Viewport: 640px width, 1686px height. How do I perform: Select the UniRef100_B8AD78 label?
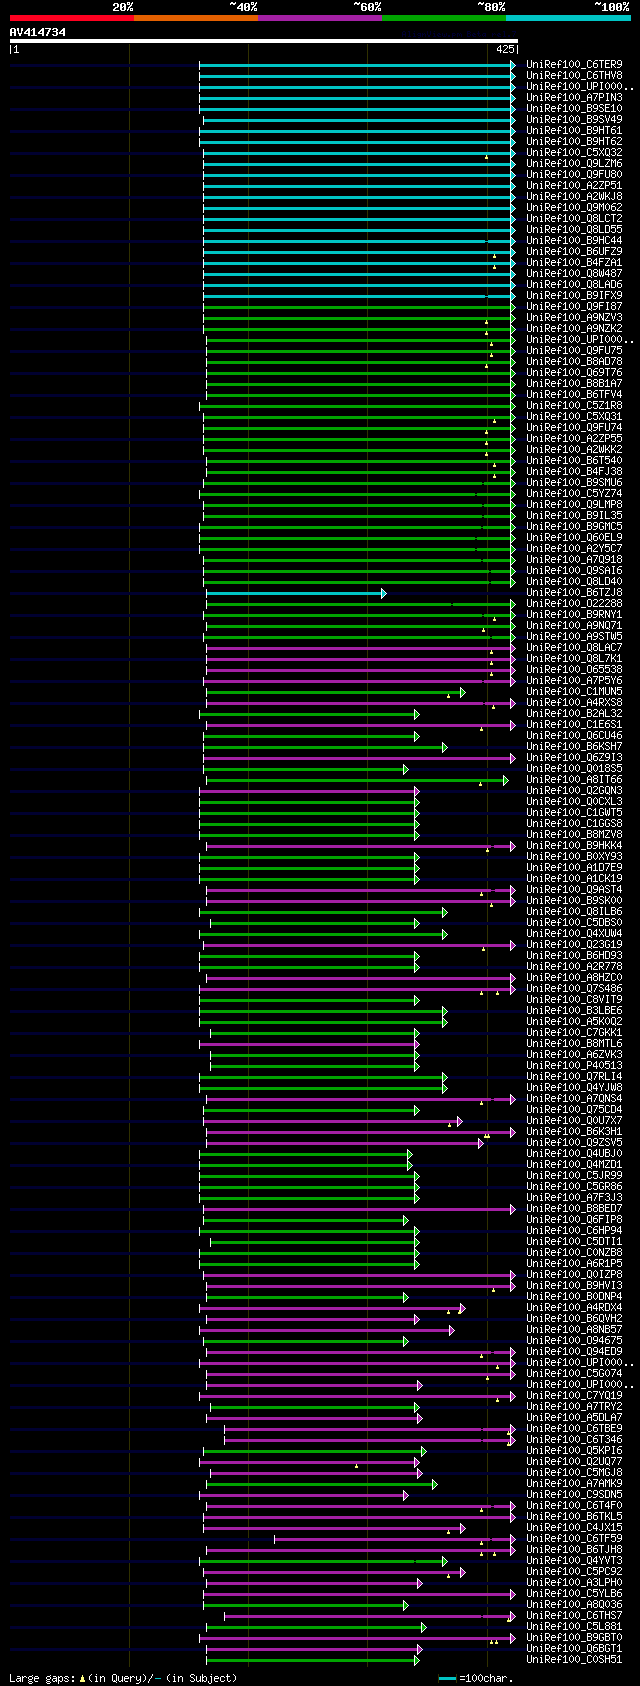[574, 362]
